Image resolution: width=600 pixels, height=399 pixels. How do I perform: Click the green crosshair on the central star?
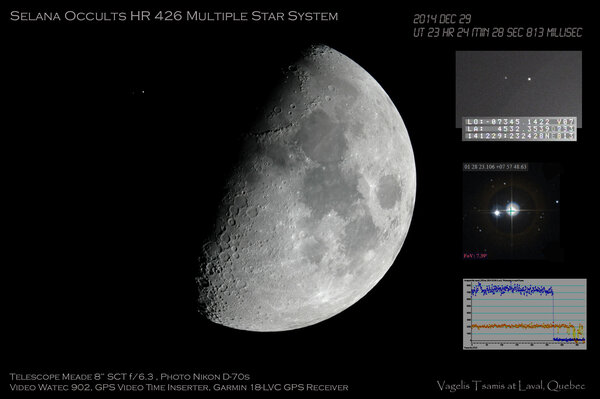[511, 210]
